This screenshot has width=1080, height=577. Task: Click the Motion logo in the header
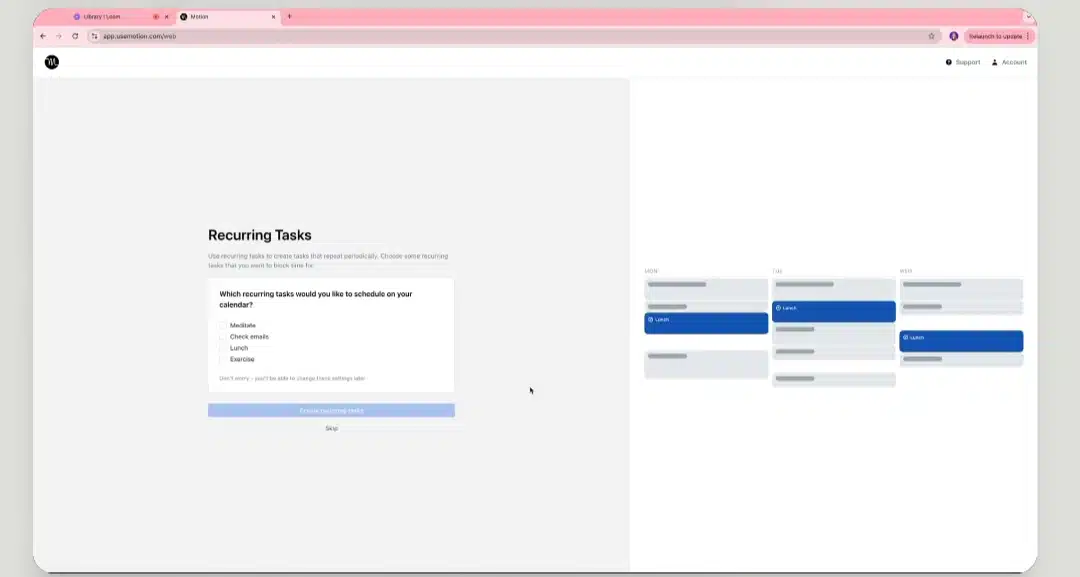[52, 62]
